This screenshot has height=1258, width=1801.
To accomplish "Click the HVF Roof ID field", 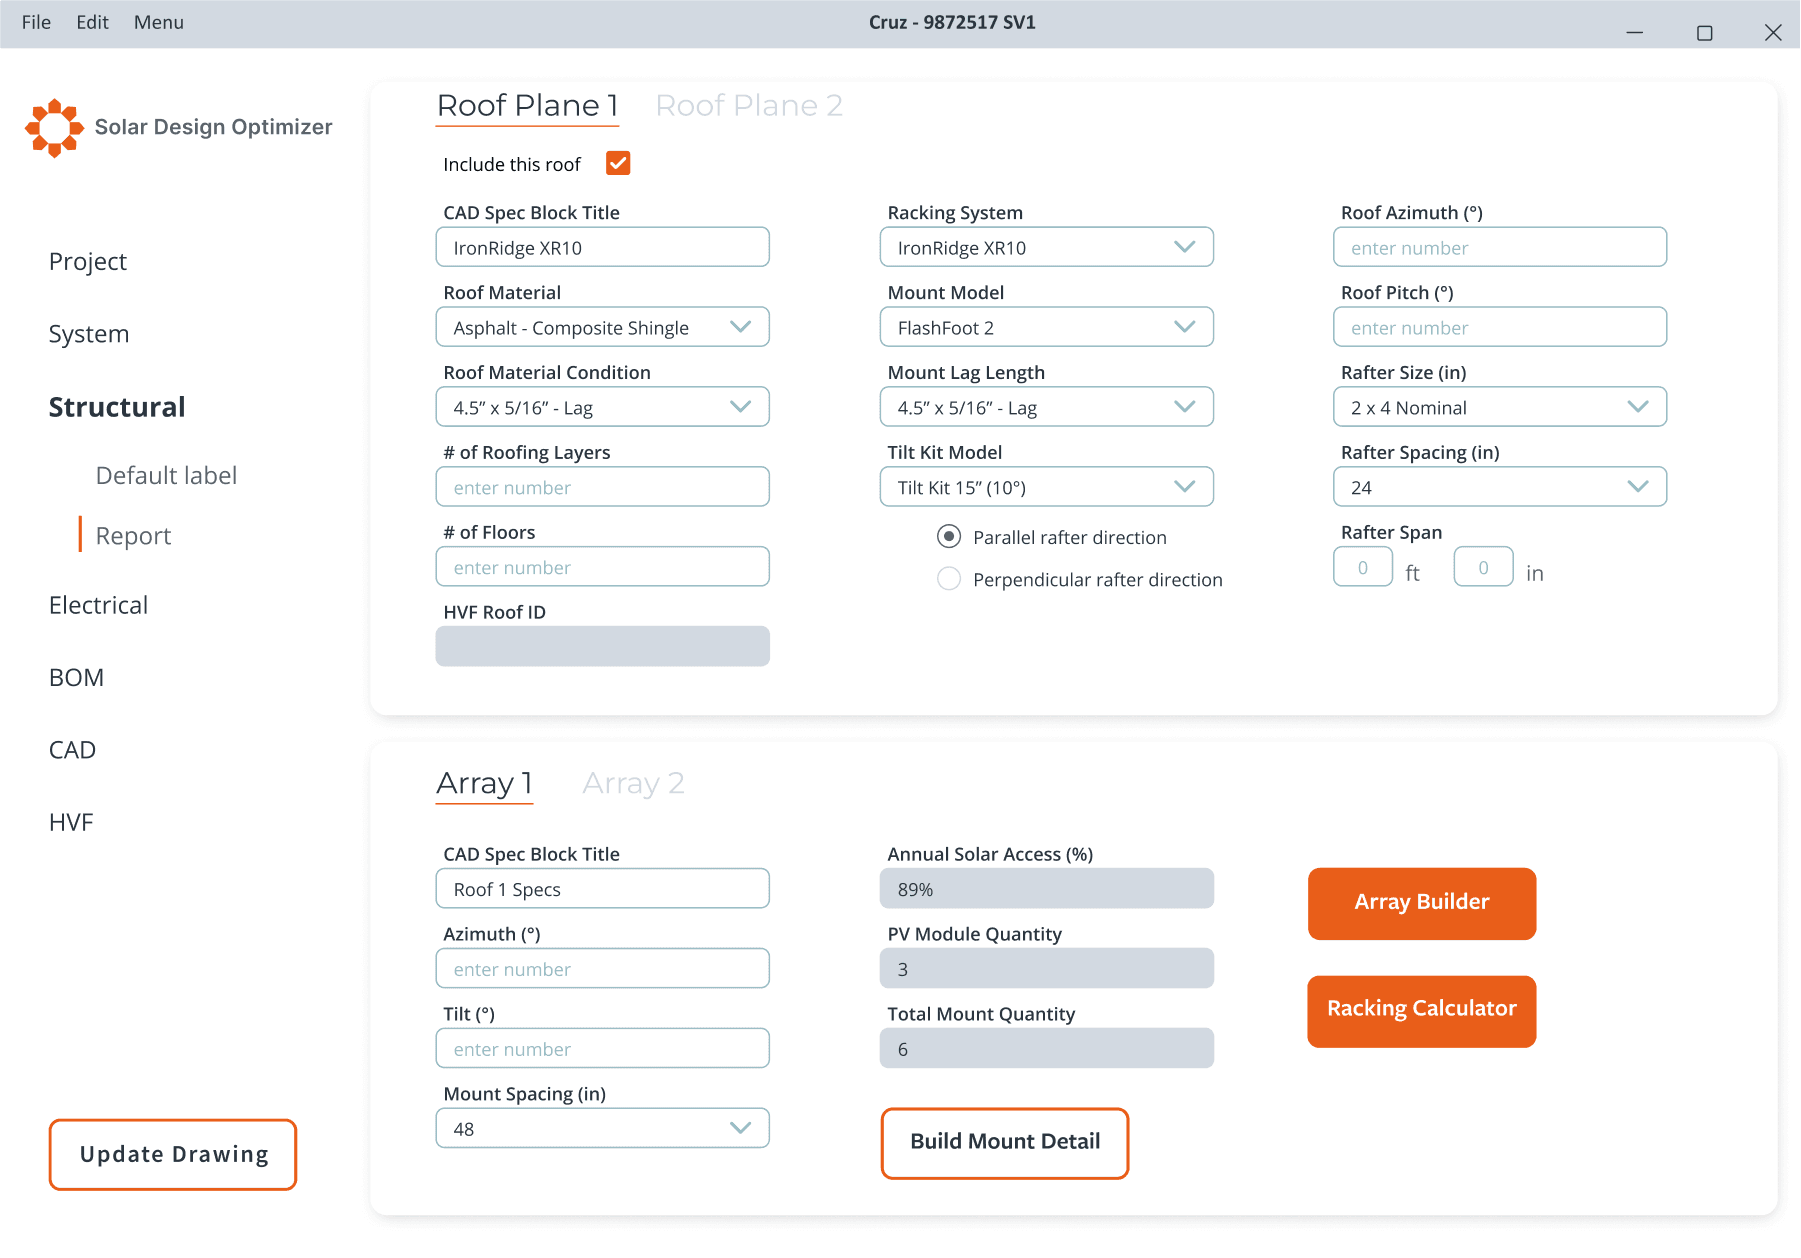I will [x=602, y=646].
